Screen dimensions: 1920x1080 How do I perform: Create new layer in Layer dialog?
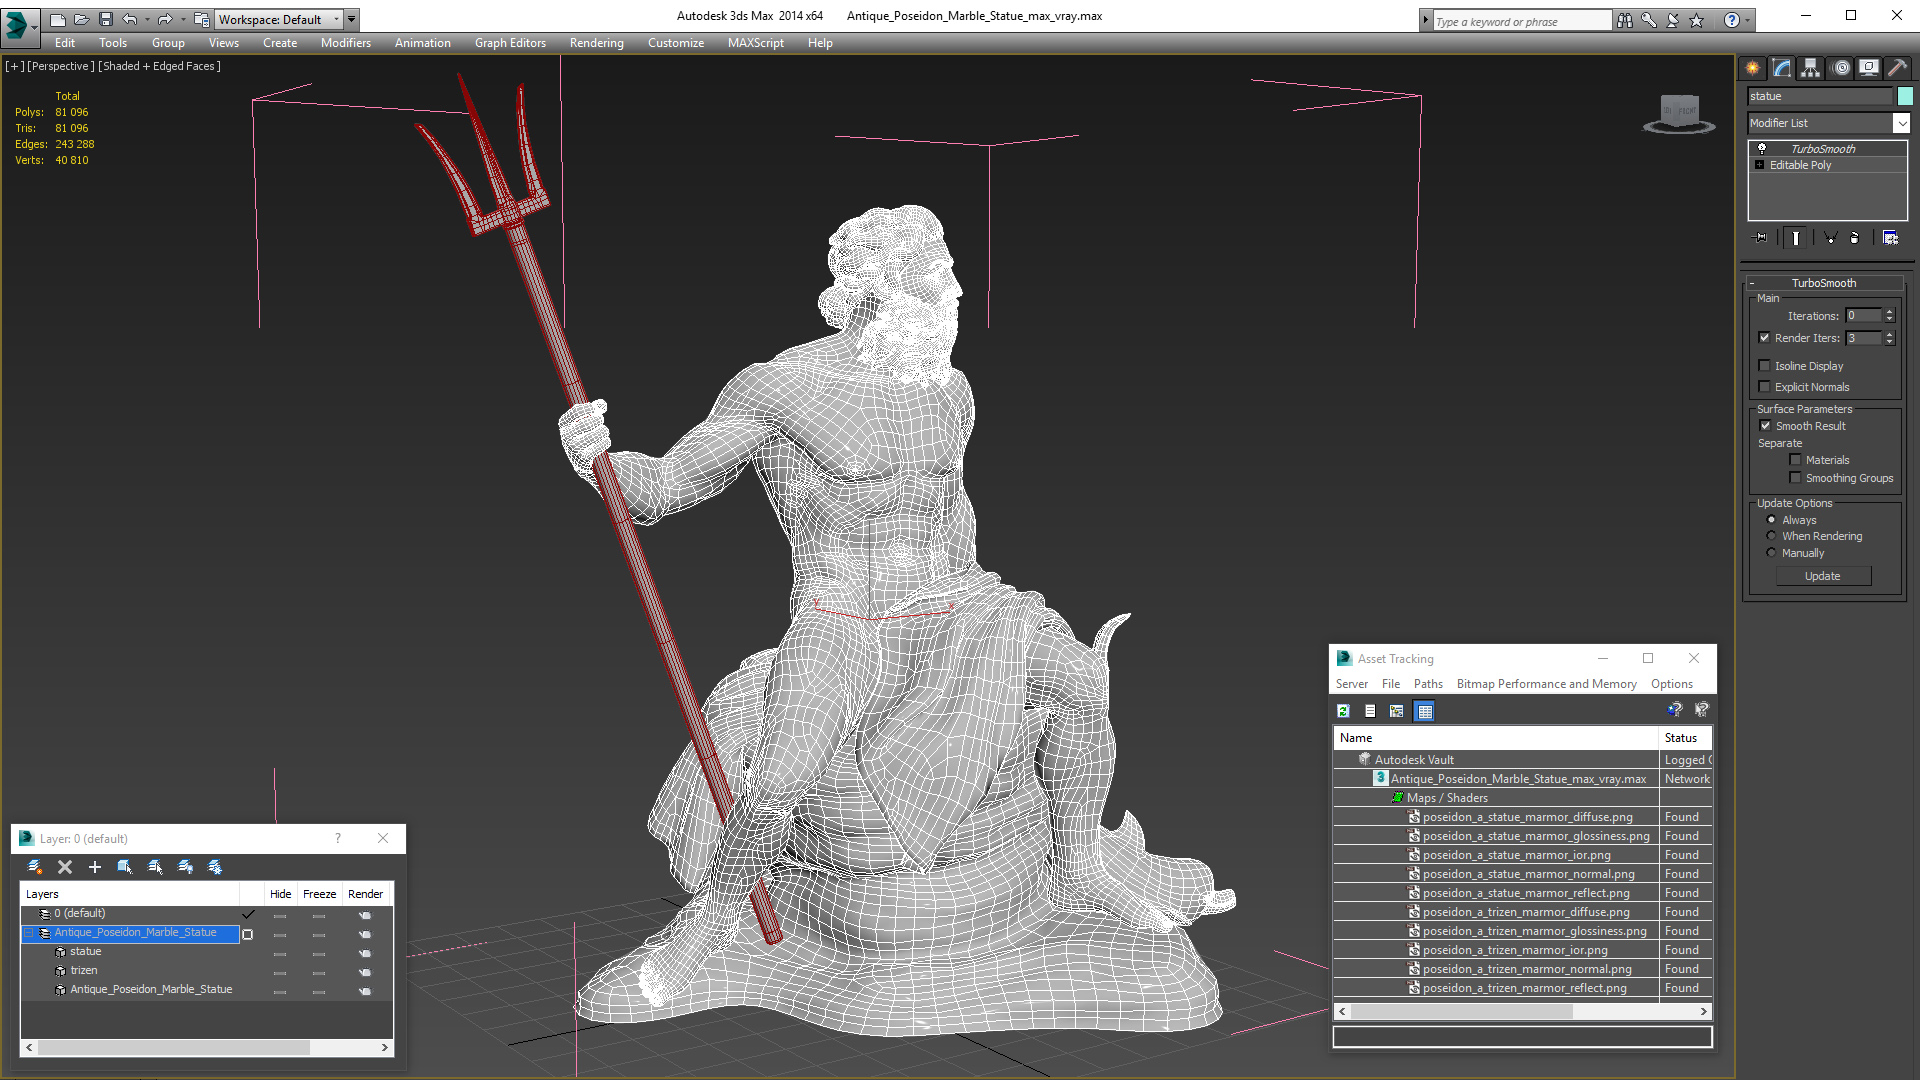pyautogui.click(x=35, y=867)
